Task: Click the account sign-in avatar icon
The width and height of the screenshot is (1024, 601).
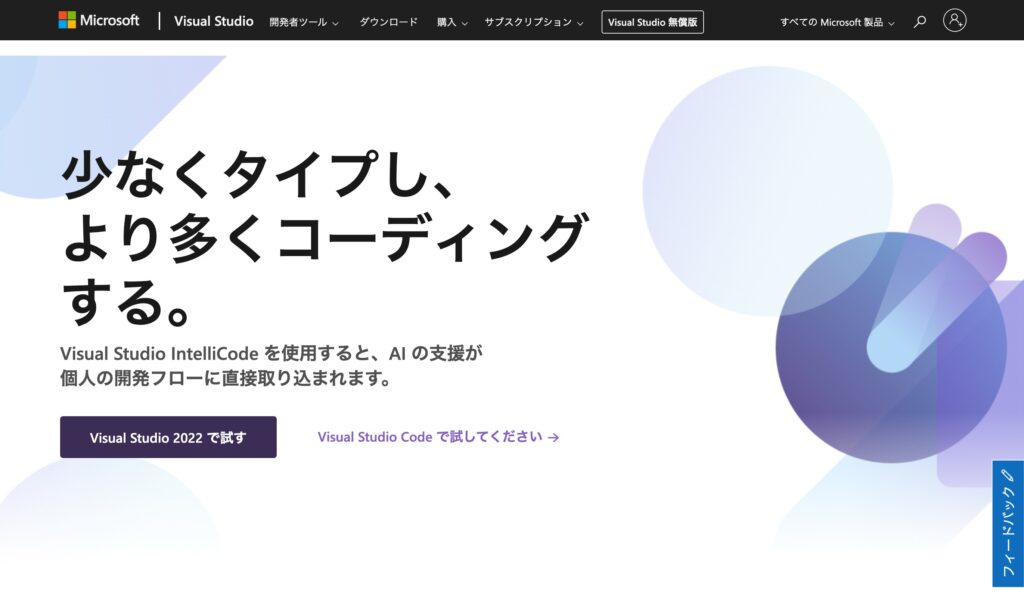Action: [x=955, y=20]
